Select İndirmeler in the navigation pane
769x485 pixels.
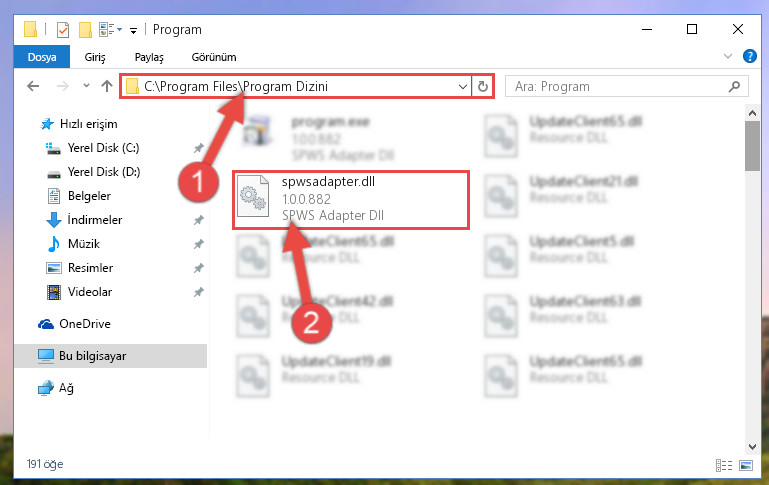coord(95,220)
